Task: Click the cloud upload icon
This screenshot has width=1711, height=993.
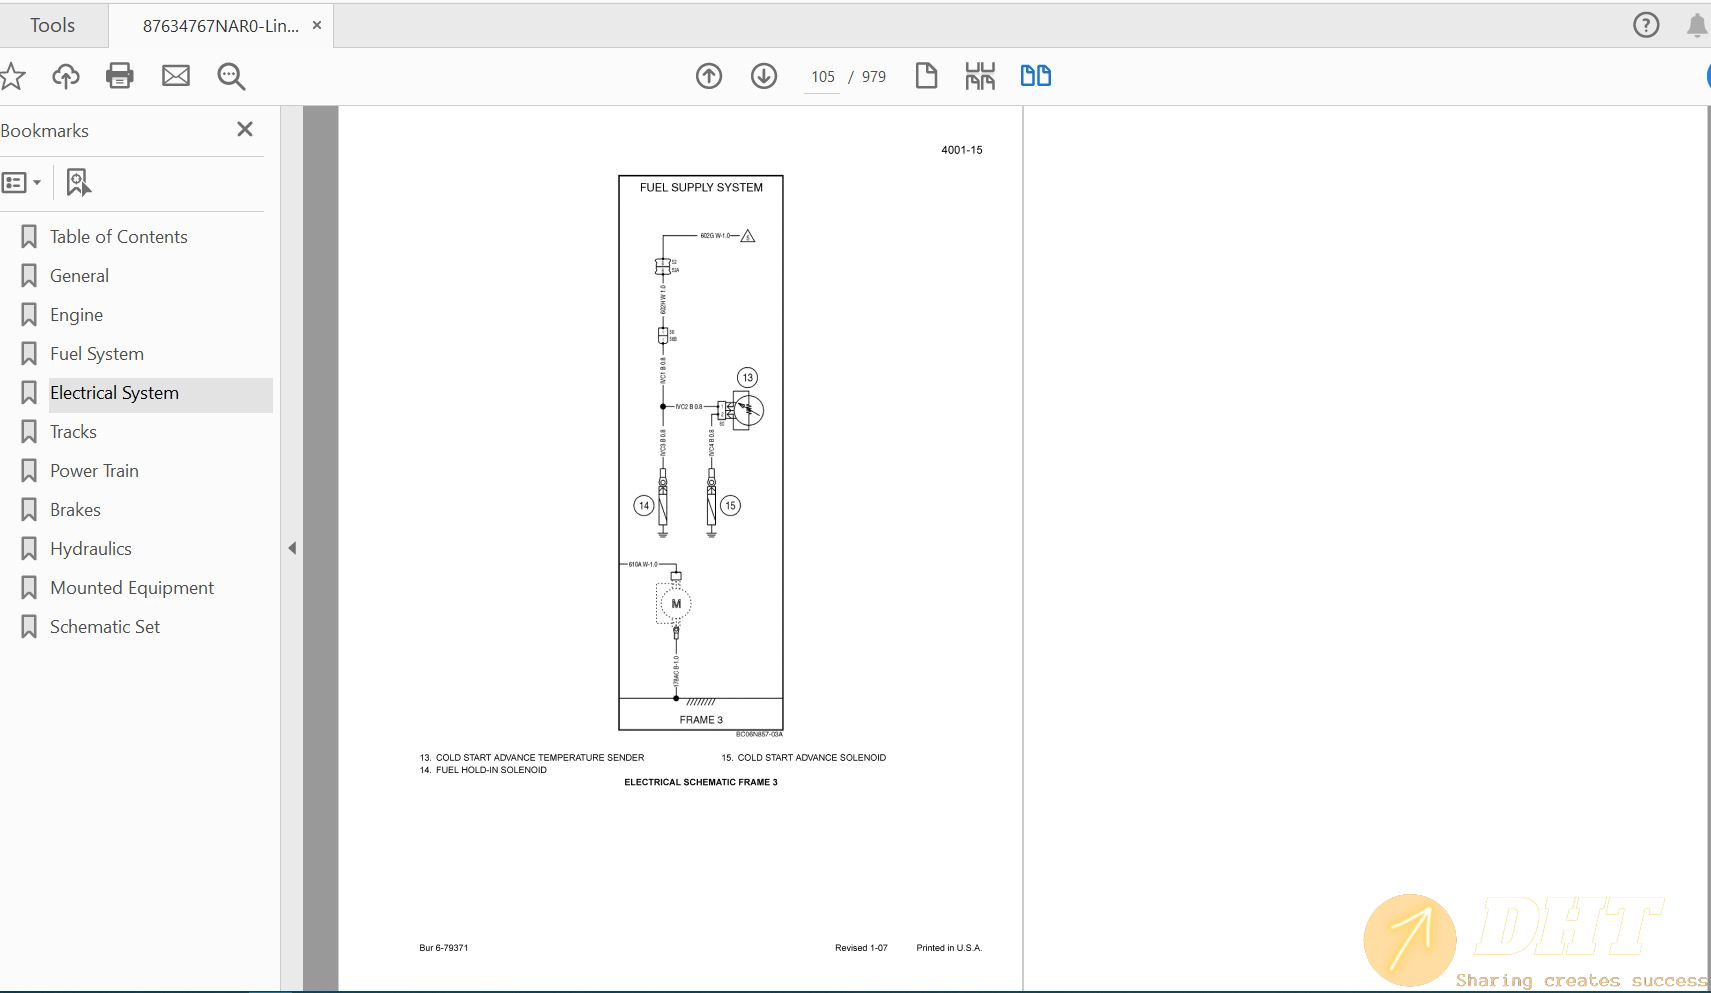Action: tap(66, 76)
